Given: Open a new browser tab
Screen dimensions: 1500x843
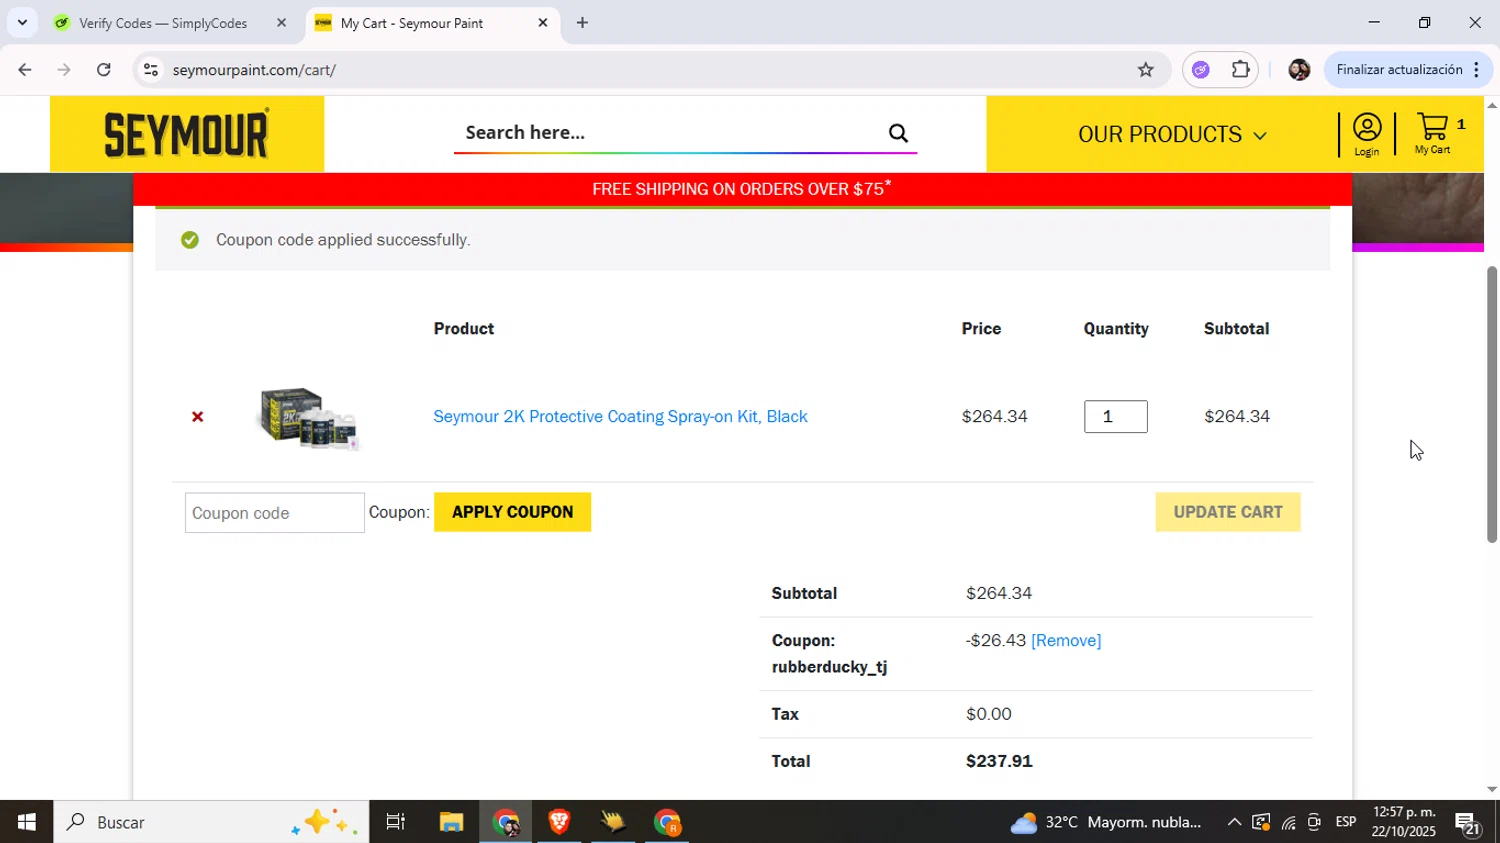Looking at the screenshot, I should 582,23.
